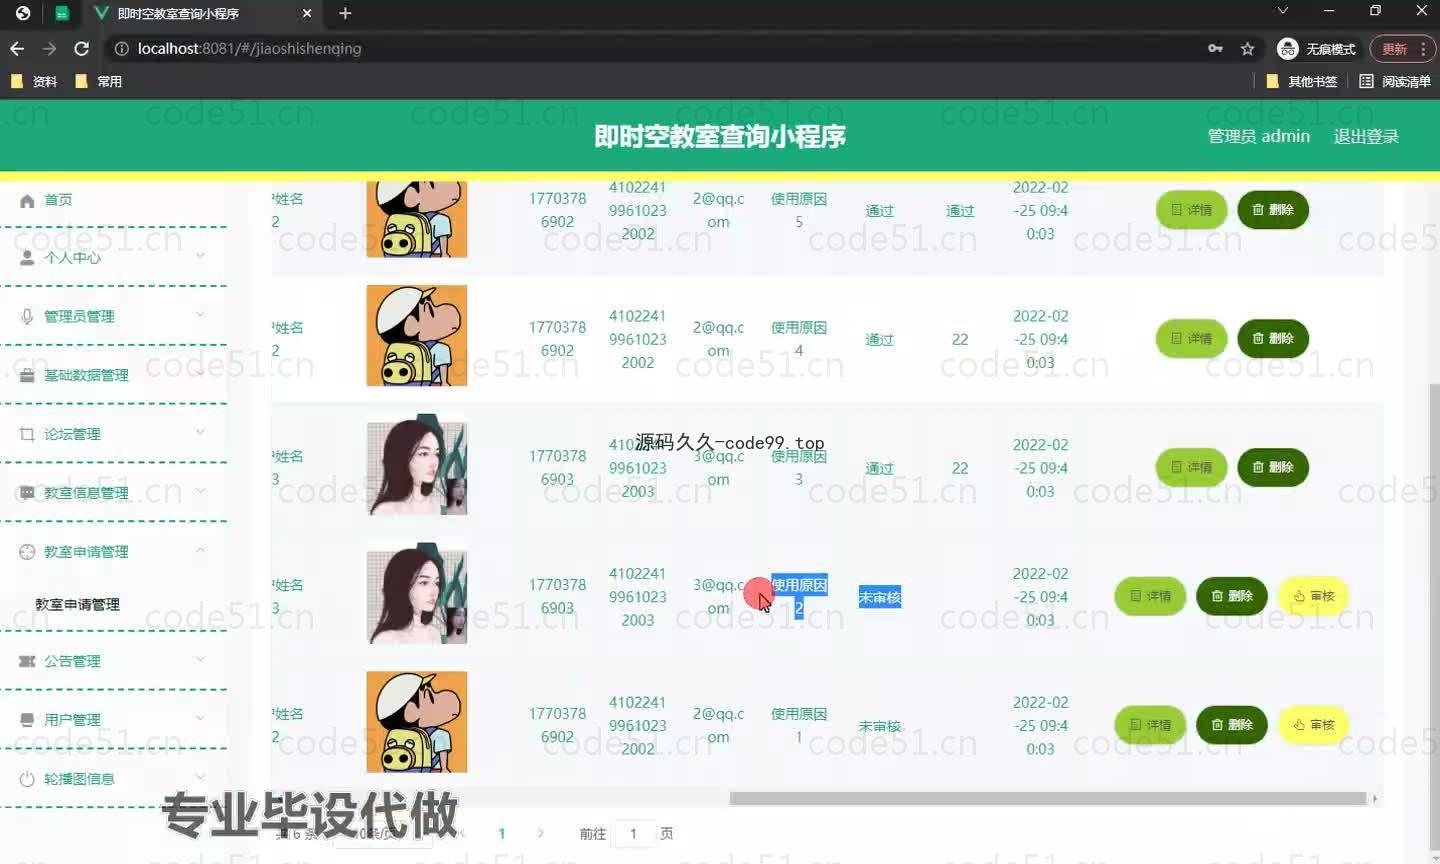Viewport: 1440px width, 864px height.
Task: Bookmark this page with the star icon
Action: pyautogui.click(x=1247, y=48)
